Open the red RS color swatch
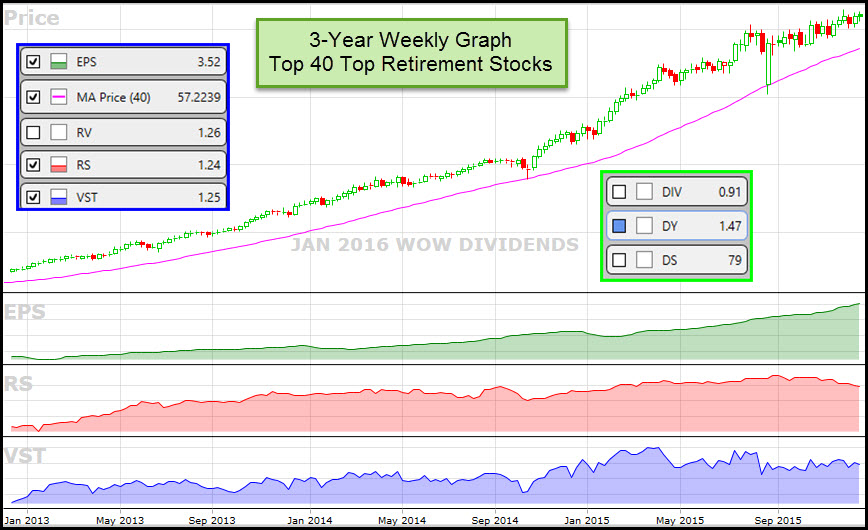 point(59,164)
